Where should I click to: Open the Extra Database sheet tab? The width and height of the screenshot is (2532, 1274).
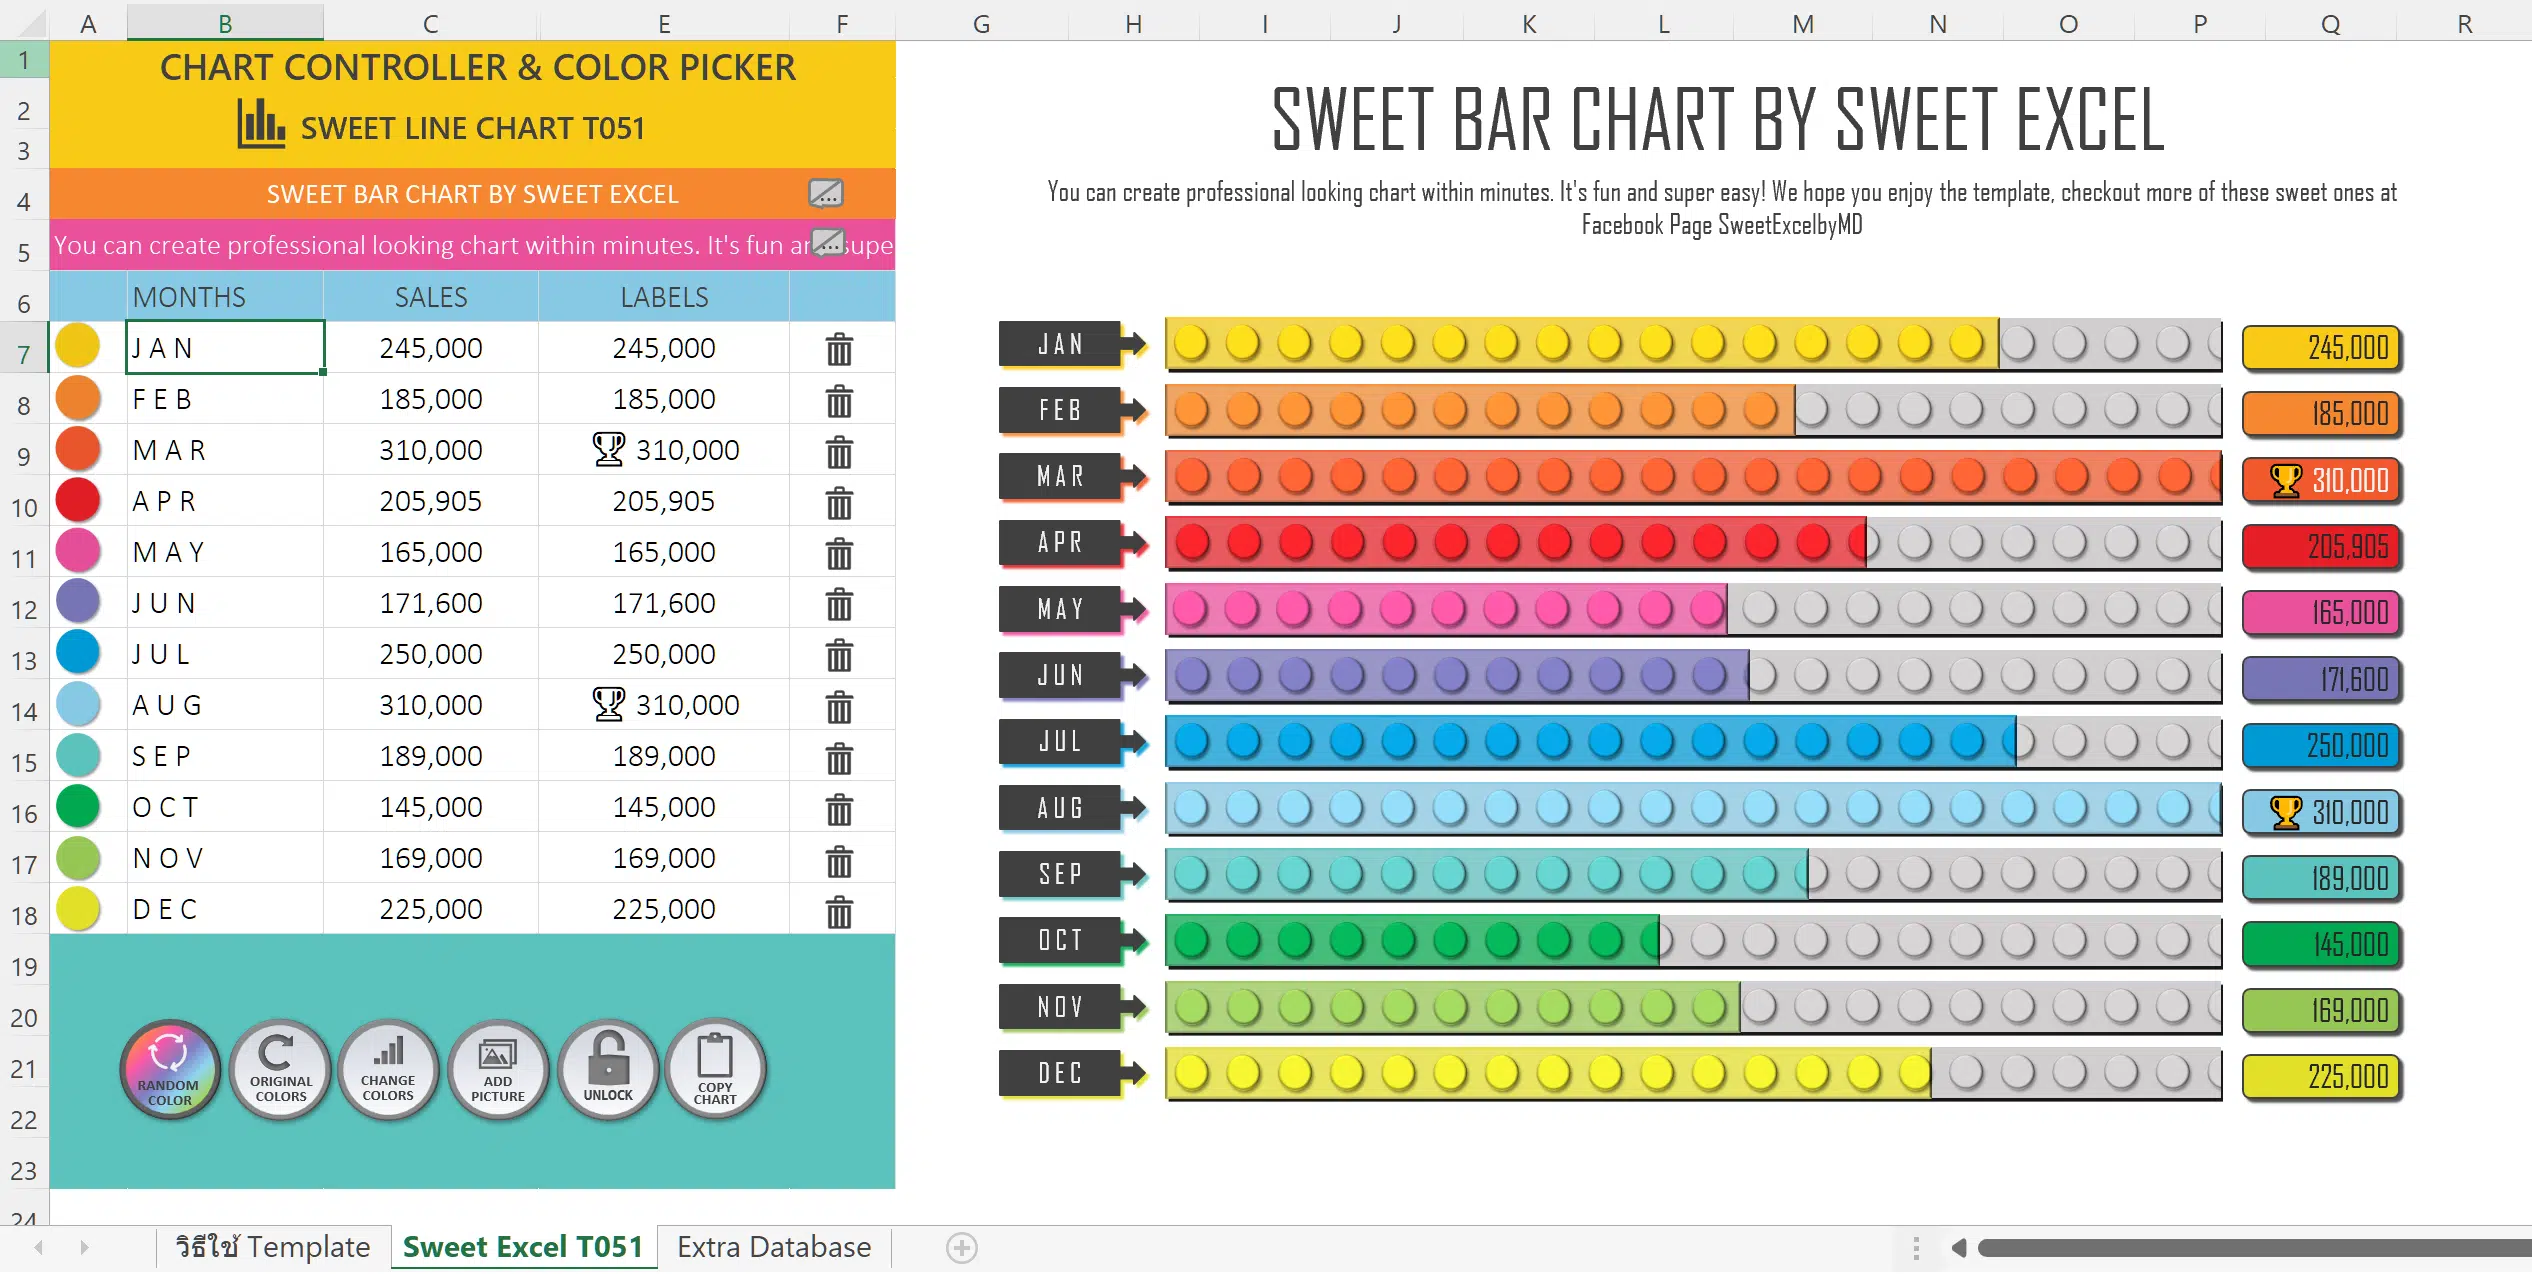774,1247
